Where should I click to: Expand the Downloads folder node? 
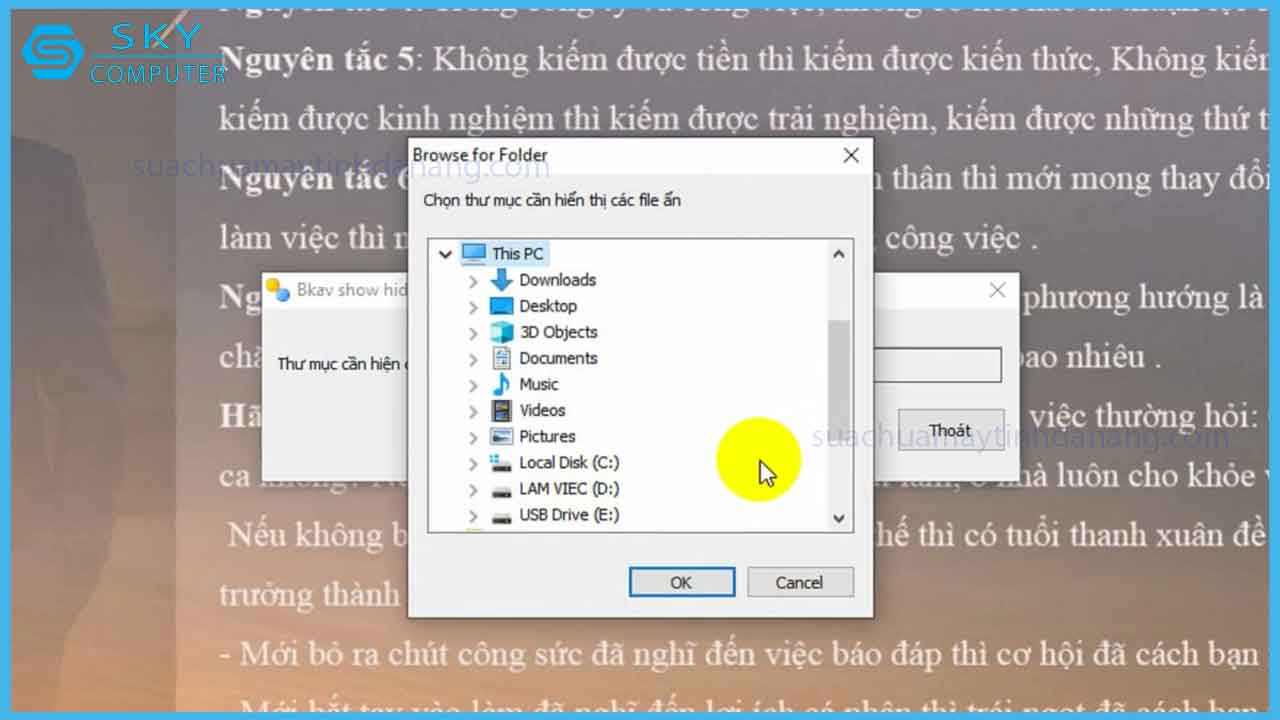pos(473,280)
